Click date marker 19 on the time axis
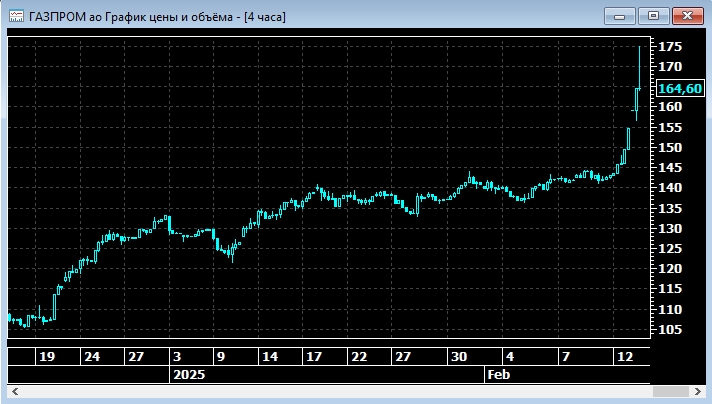The height and width of the screenshot is (404, 712). pos(45,356)
